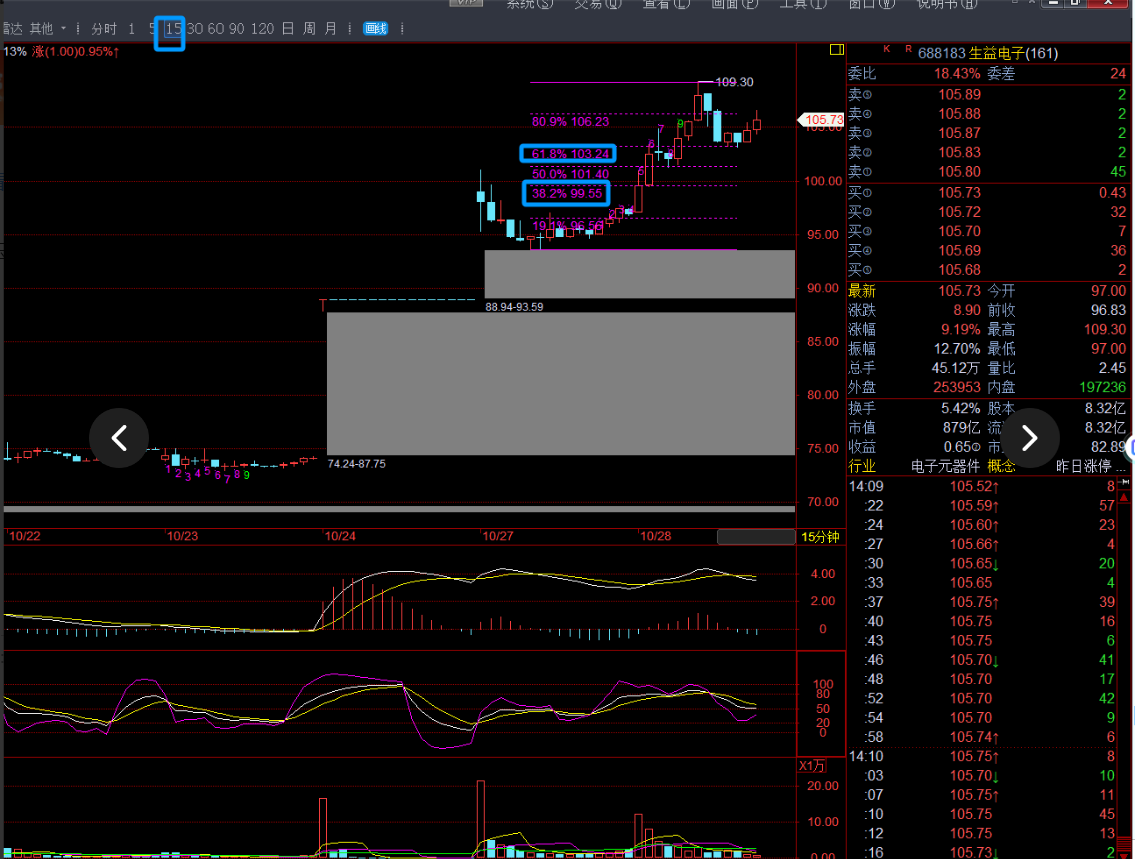The width and height of the screenshot is (1135, 859).
Task: Click the 80.9% 106.23 Fibonacci label
Action: (x=570, y=122)
